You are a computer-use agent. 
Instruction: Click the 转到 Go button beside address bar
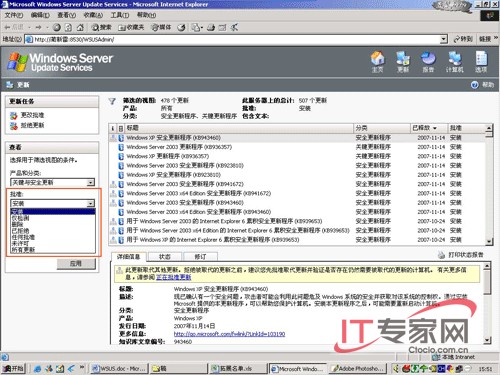[463, 39]
